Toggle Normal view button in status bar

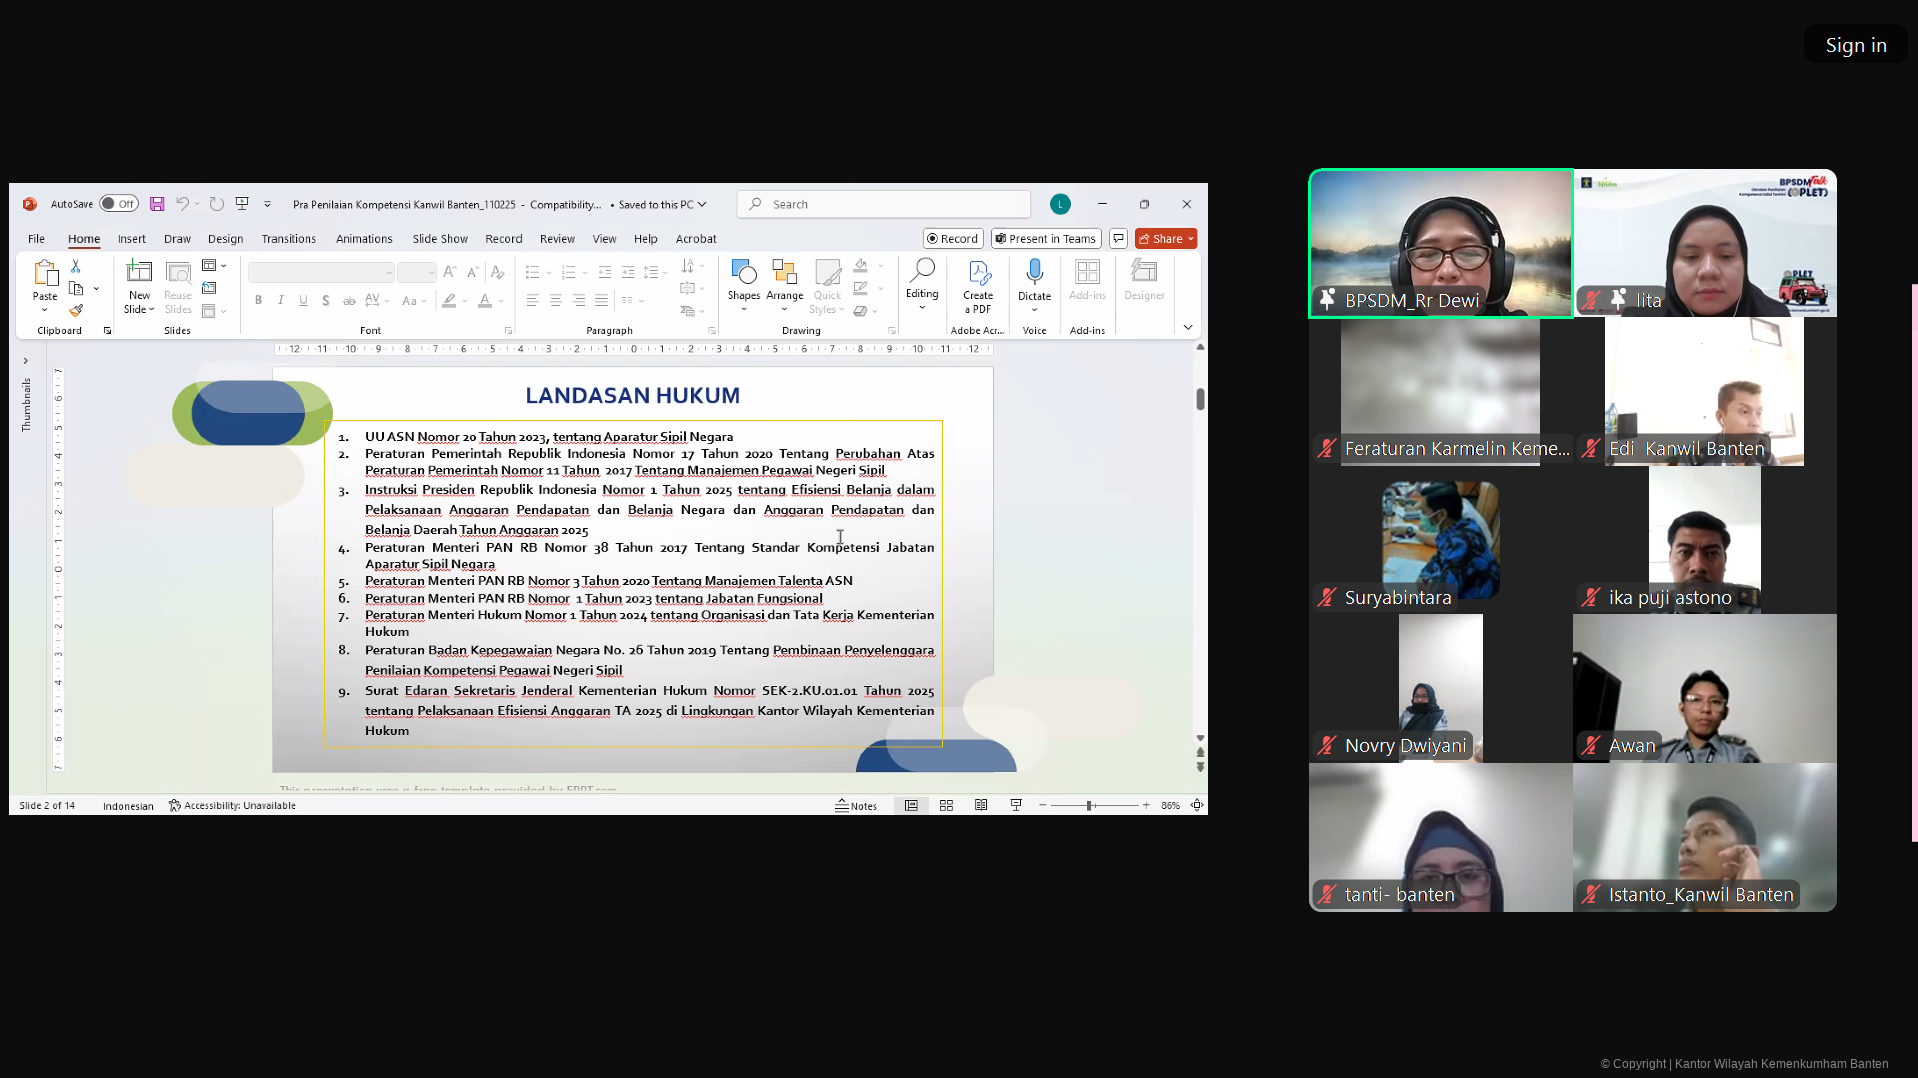(x=911, y=806)
